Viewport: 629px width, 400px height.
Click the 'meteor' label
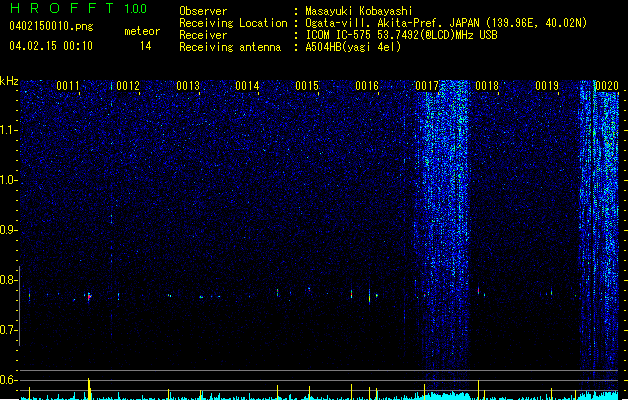[142, 31]
